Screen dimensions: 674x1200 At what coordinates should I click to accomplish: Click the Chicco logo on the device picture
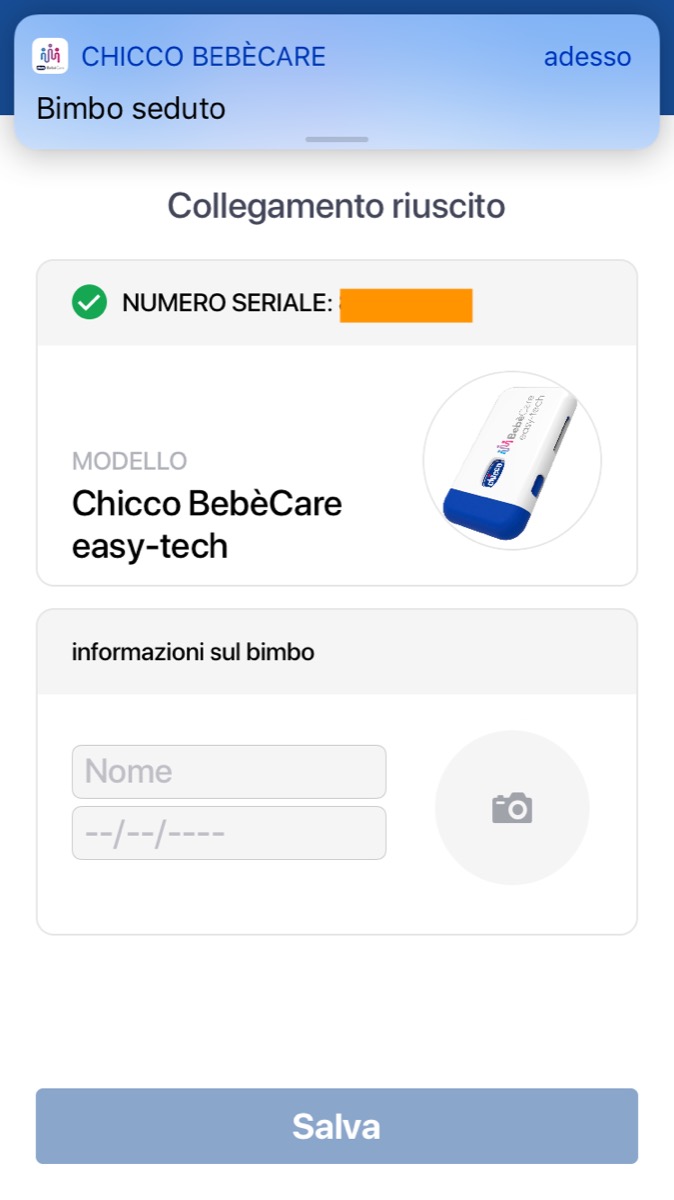click(x=494, y=472)
